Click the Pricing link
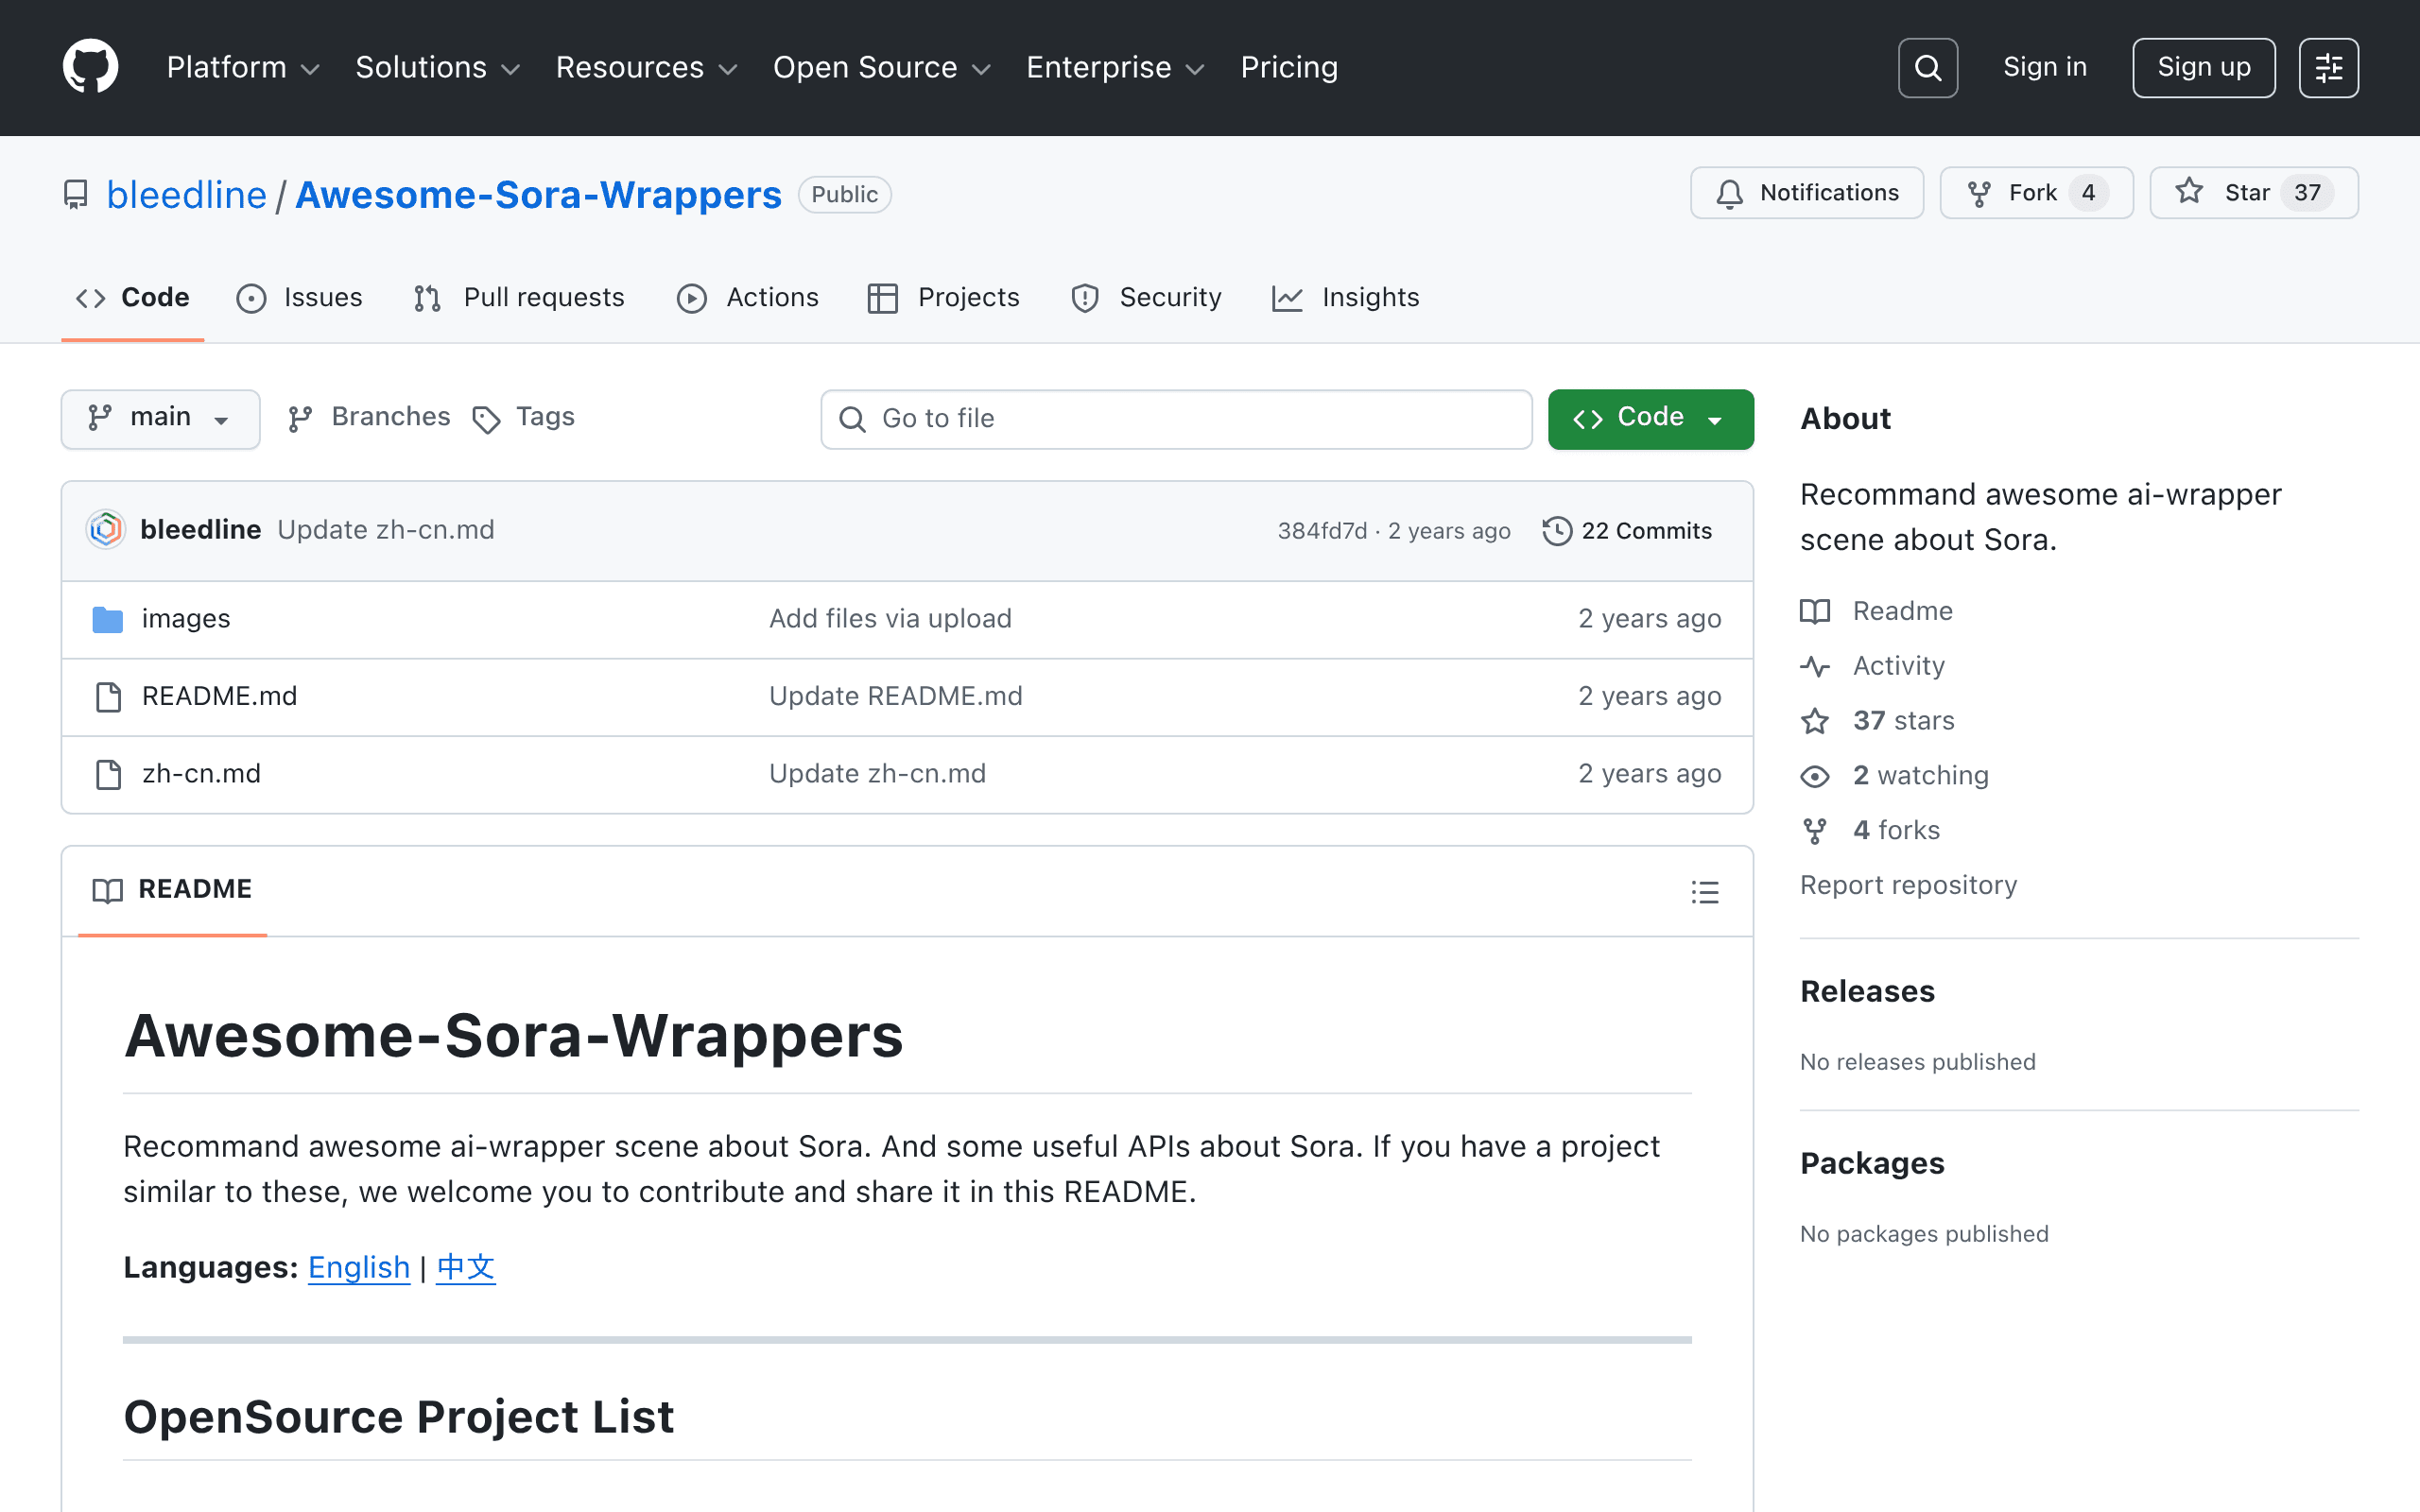 pyautogui.click(x=1289, y=67)
